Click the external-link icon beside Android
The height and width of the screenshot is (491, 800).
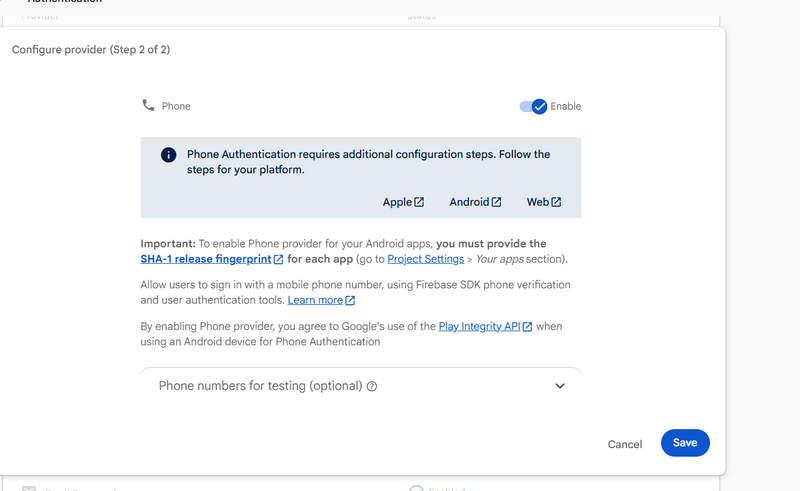496,202
